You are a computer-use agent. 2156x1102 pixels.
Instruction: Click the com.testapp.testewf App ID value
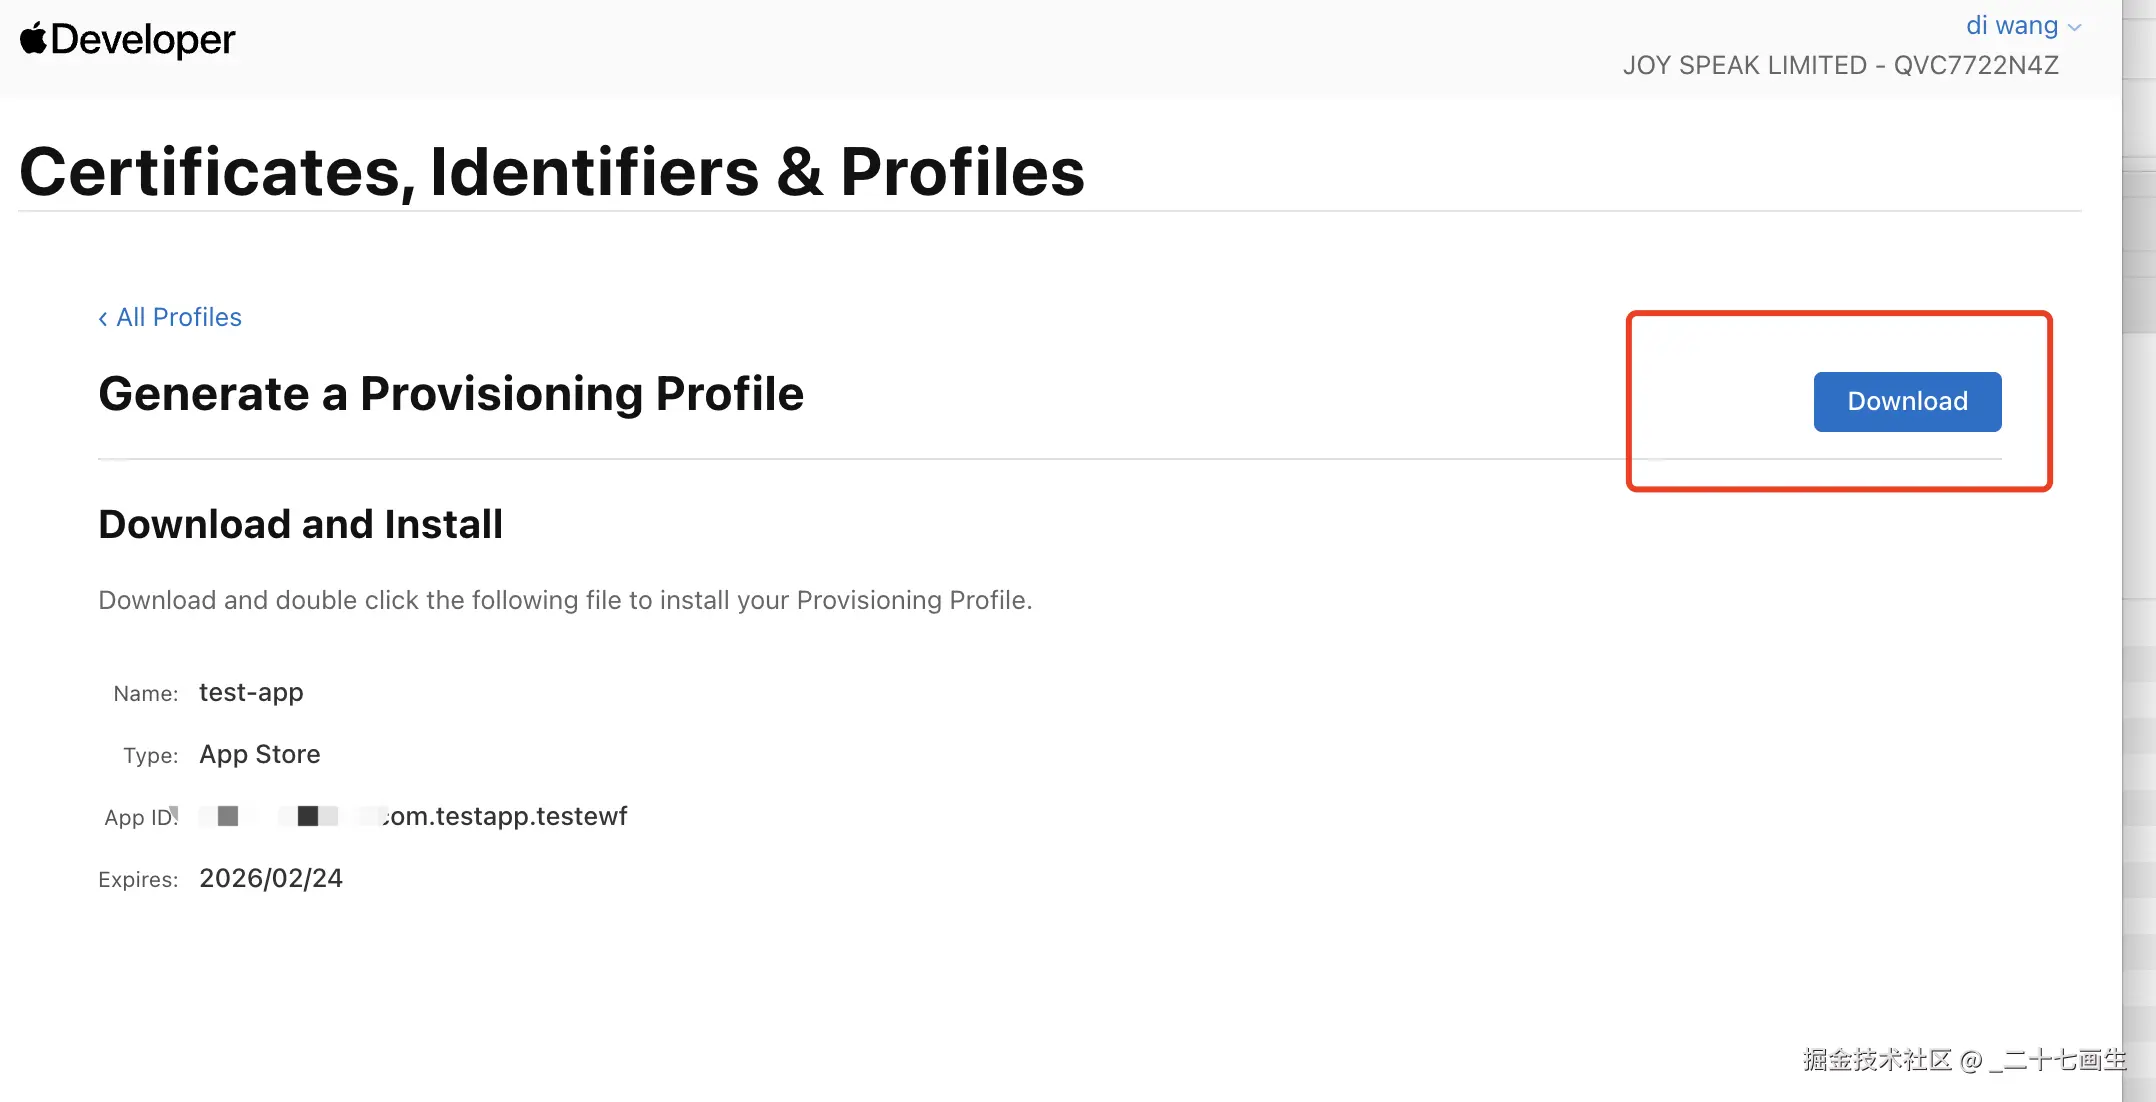[505, 817]
